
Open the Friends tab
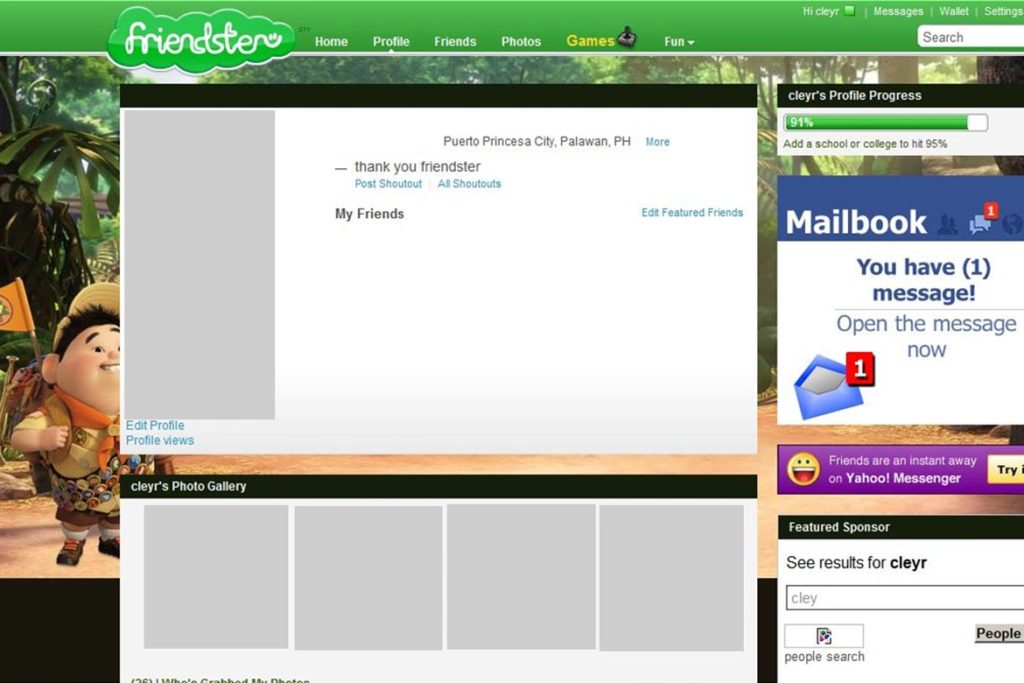pyautogui.click(x=455, y=42)
